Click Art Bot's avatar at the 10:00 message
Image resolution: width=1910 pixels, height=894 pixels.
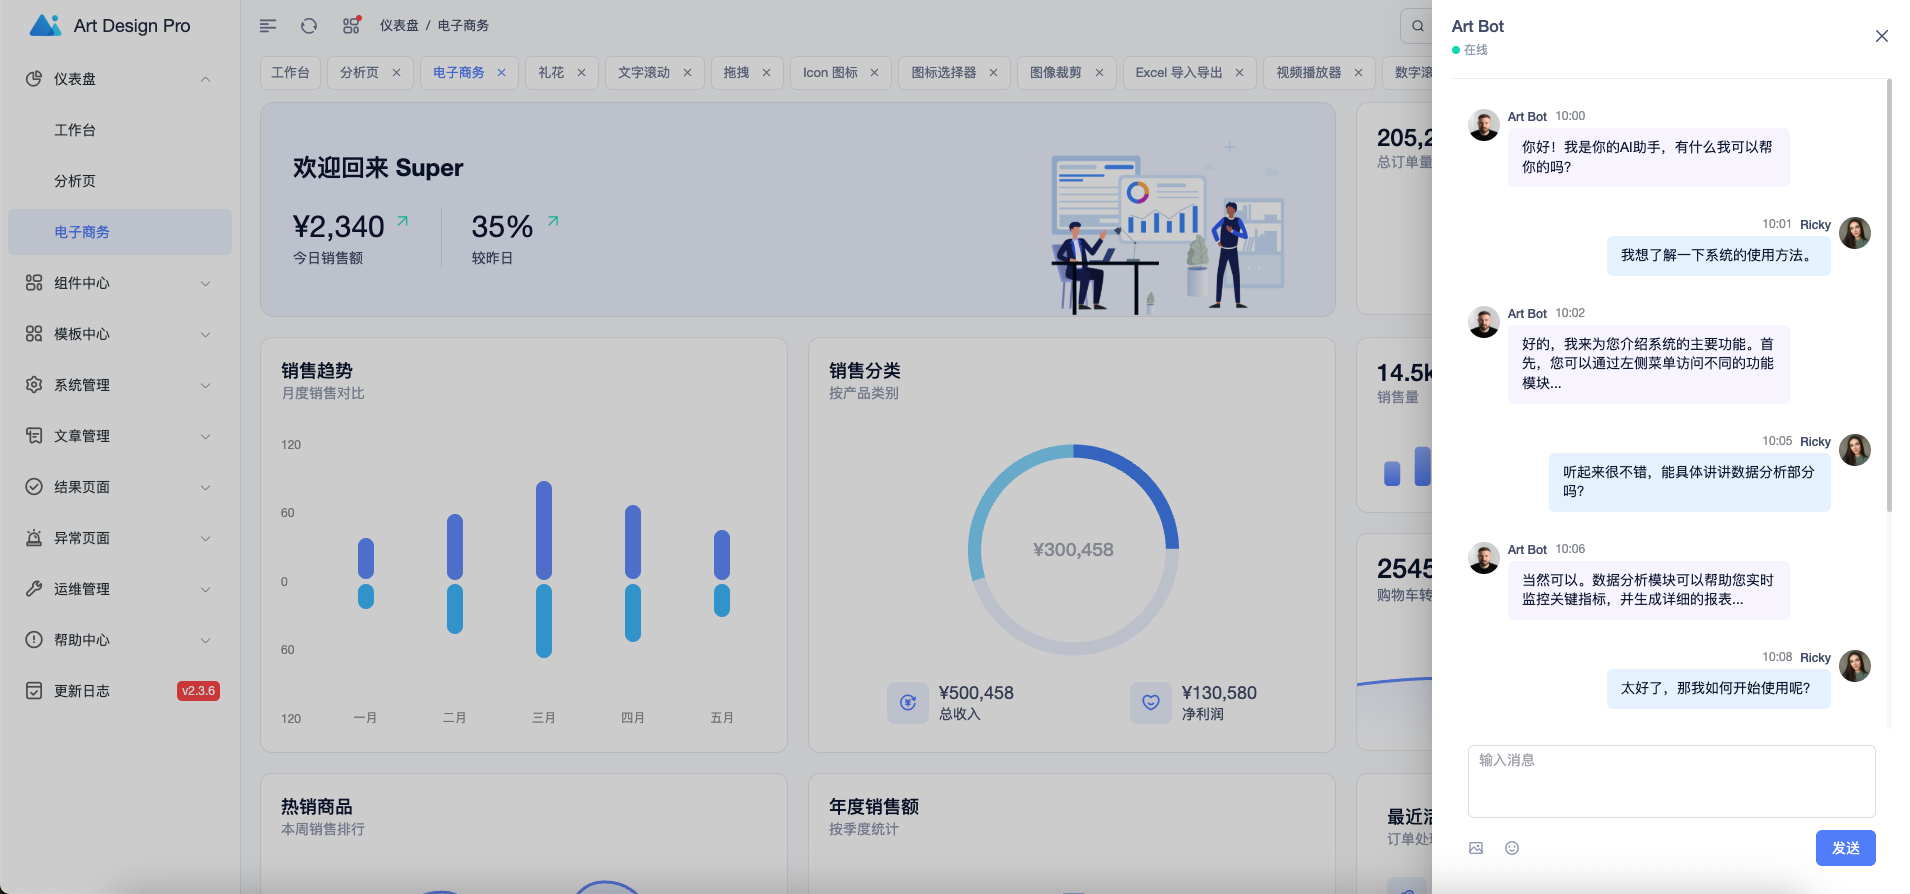tap(1484, 125)
